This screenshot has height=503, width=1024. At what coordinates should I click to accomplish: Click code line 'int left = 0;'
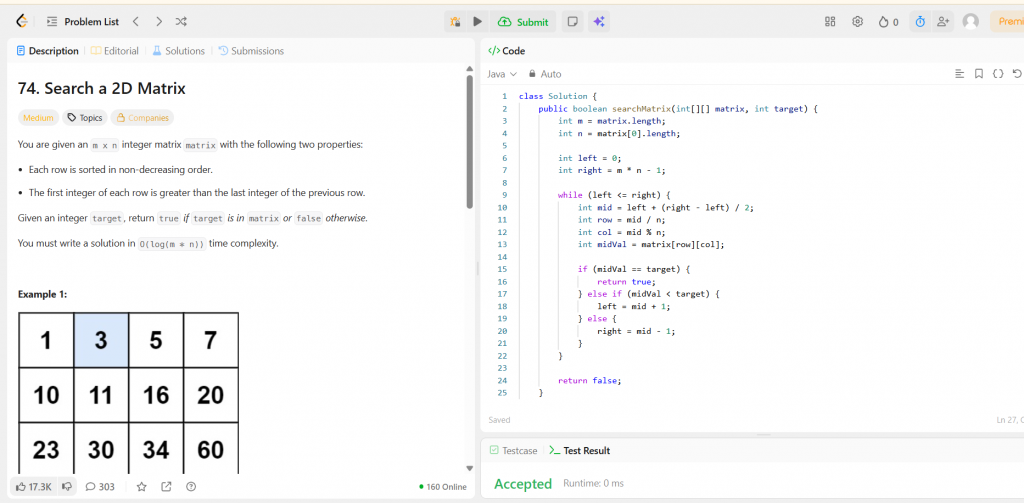pos(590,158)
